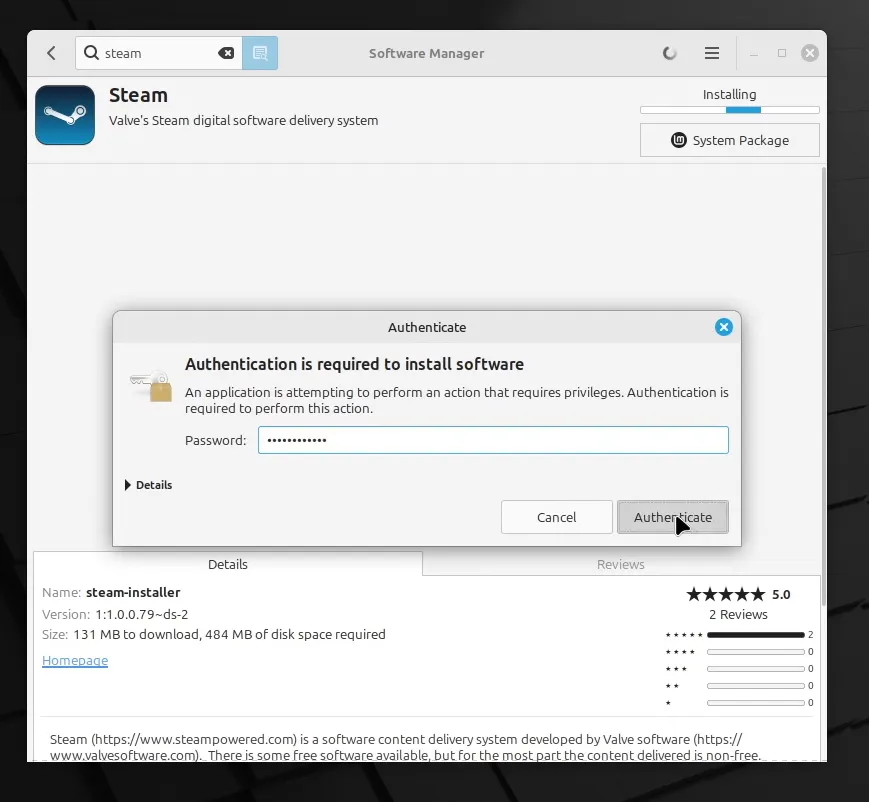Select the Details tab
This screenshot has height=802, width=869.
[x=228, y=564]
